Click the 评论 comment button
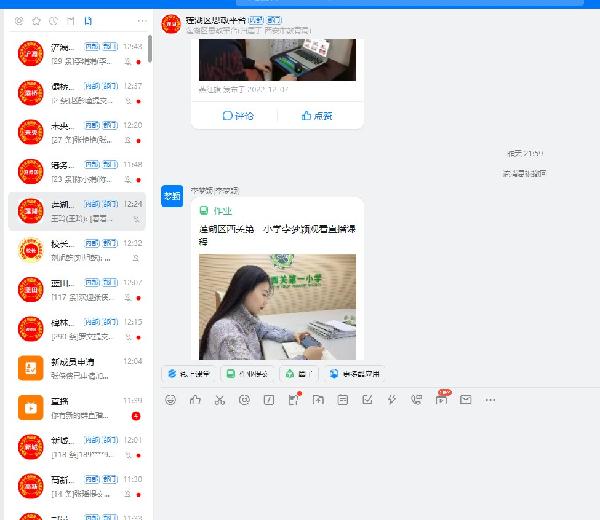This screenshot has width=600, height=520. tap(238, 116)
